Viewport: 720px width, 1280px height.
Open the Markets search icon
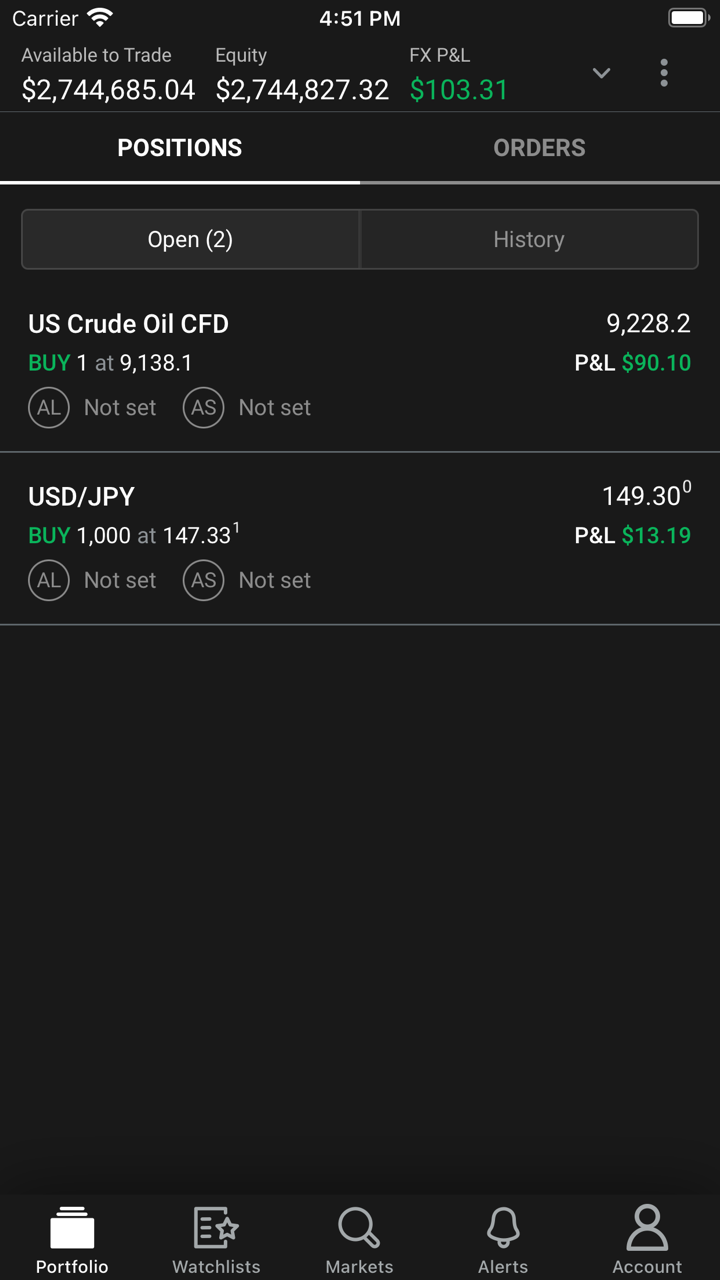[359, 1228]
